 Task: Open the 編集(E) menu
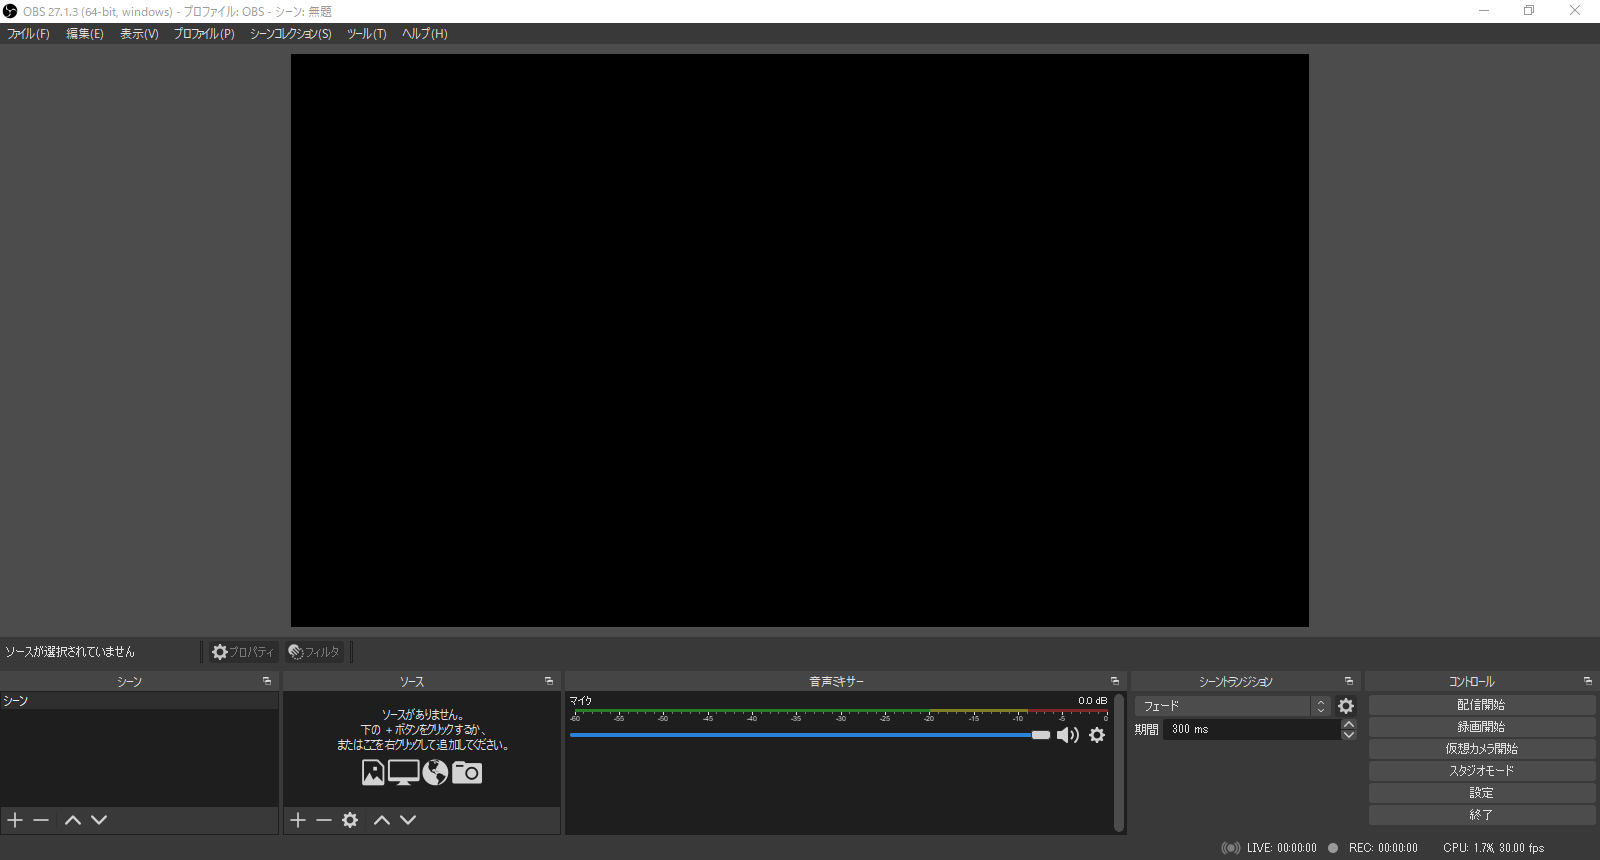(85, 34)
